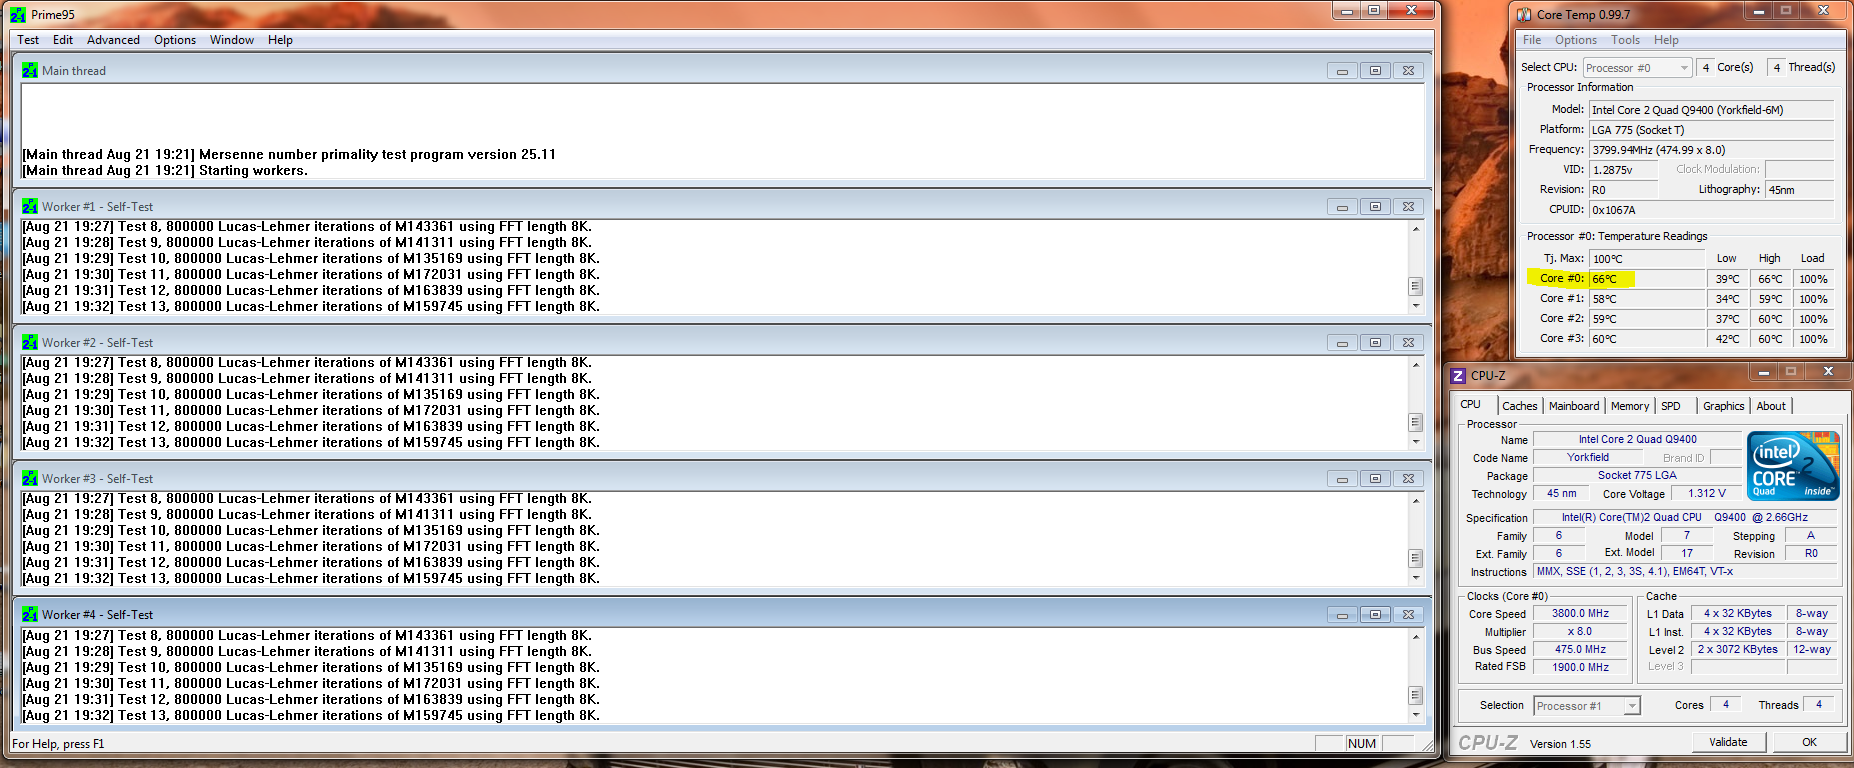The width and height of the screenshot is (1854, 768).
Task: Click the Main thread window icon
Action: click(30, 70)
